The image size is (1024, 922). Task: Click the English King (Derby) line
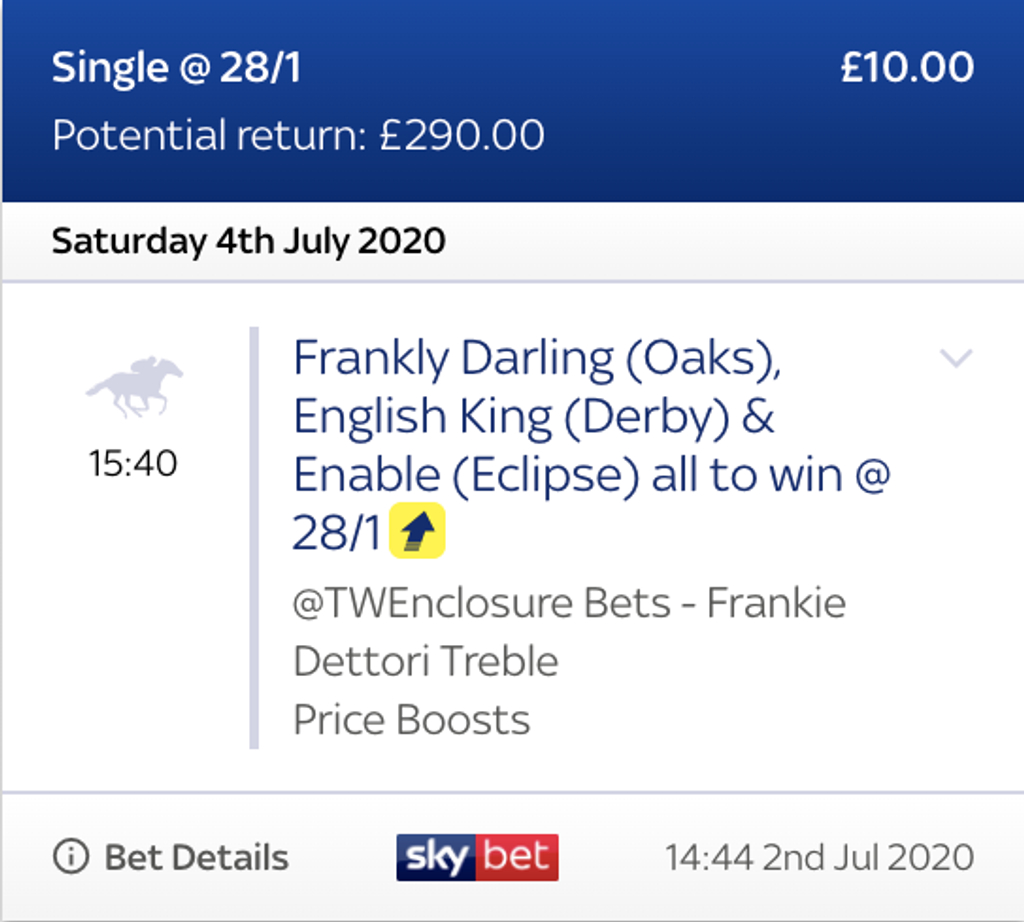[534, 418]
